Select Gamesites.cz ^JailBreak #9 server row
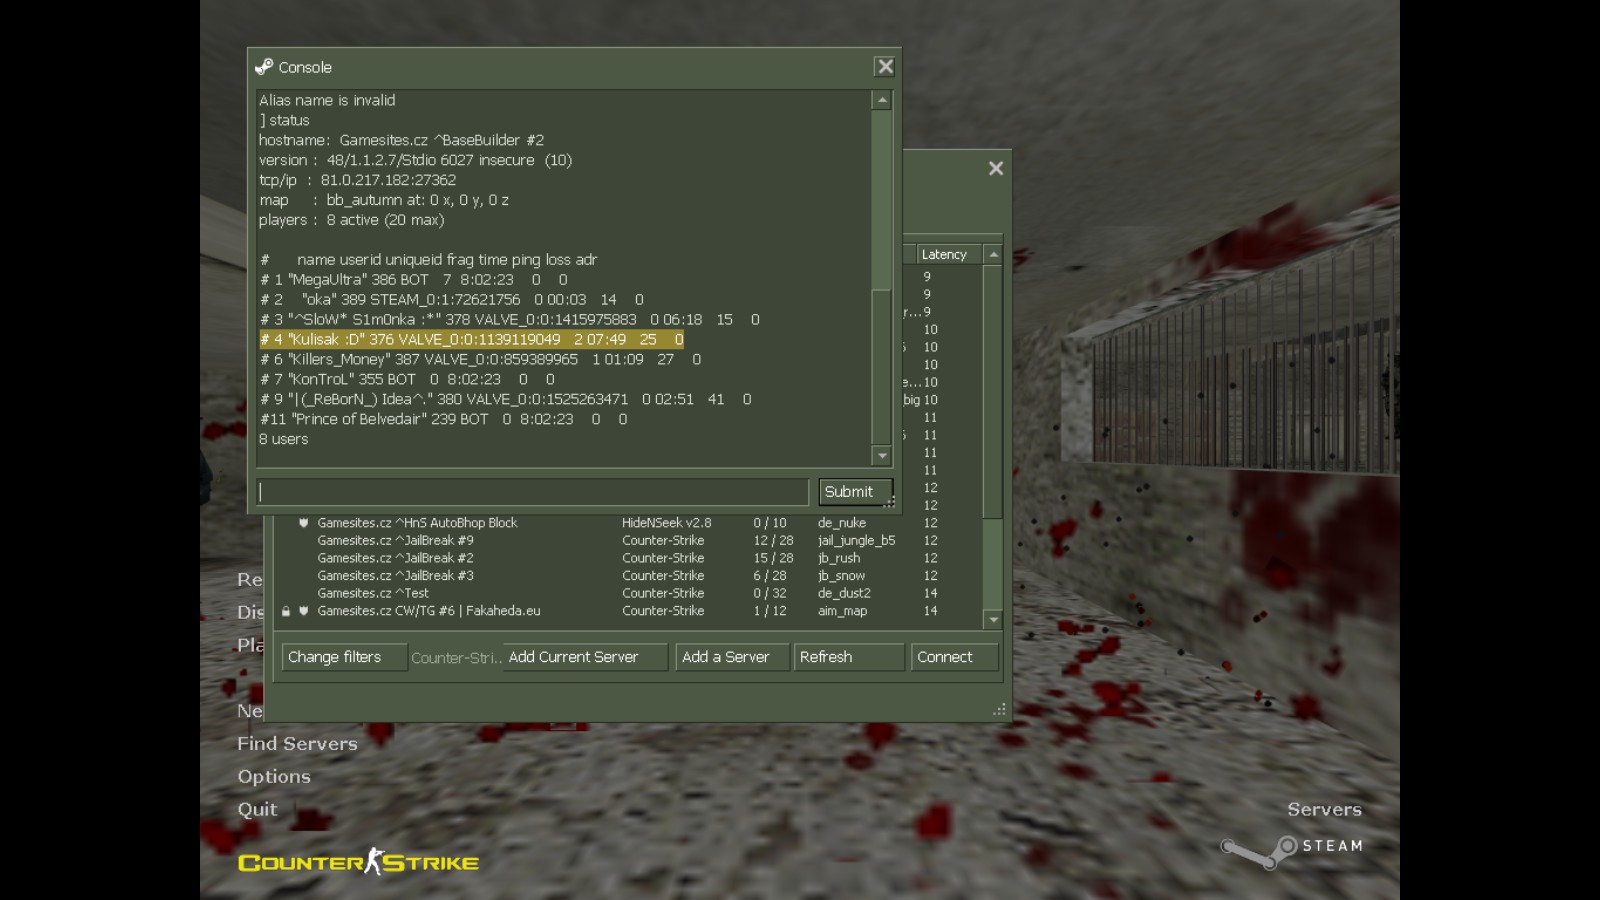 (630, 541)
